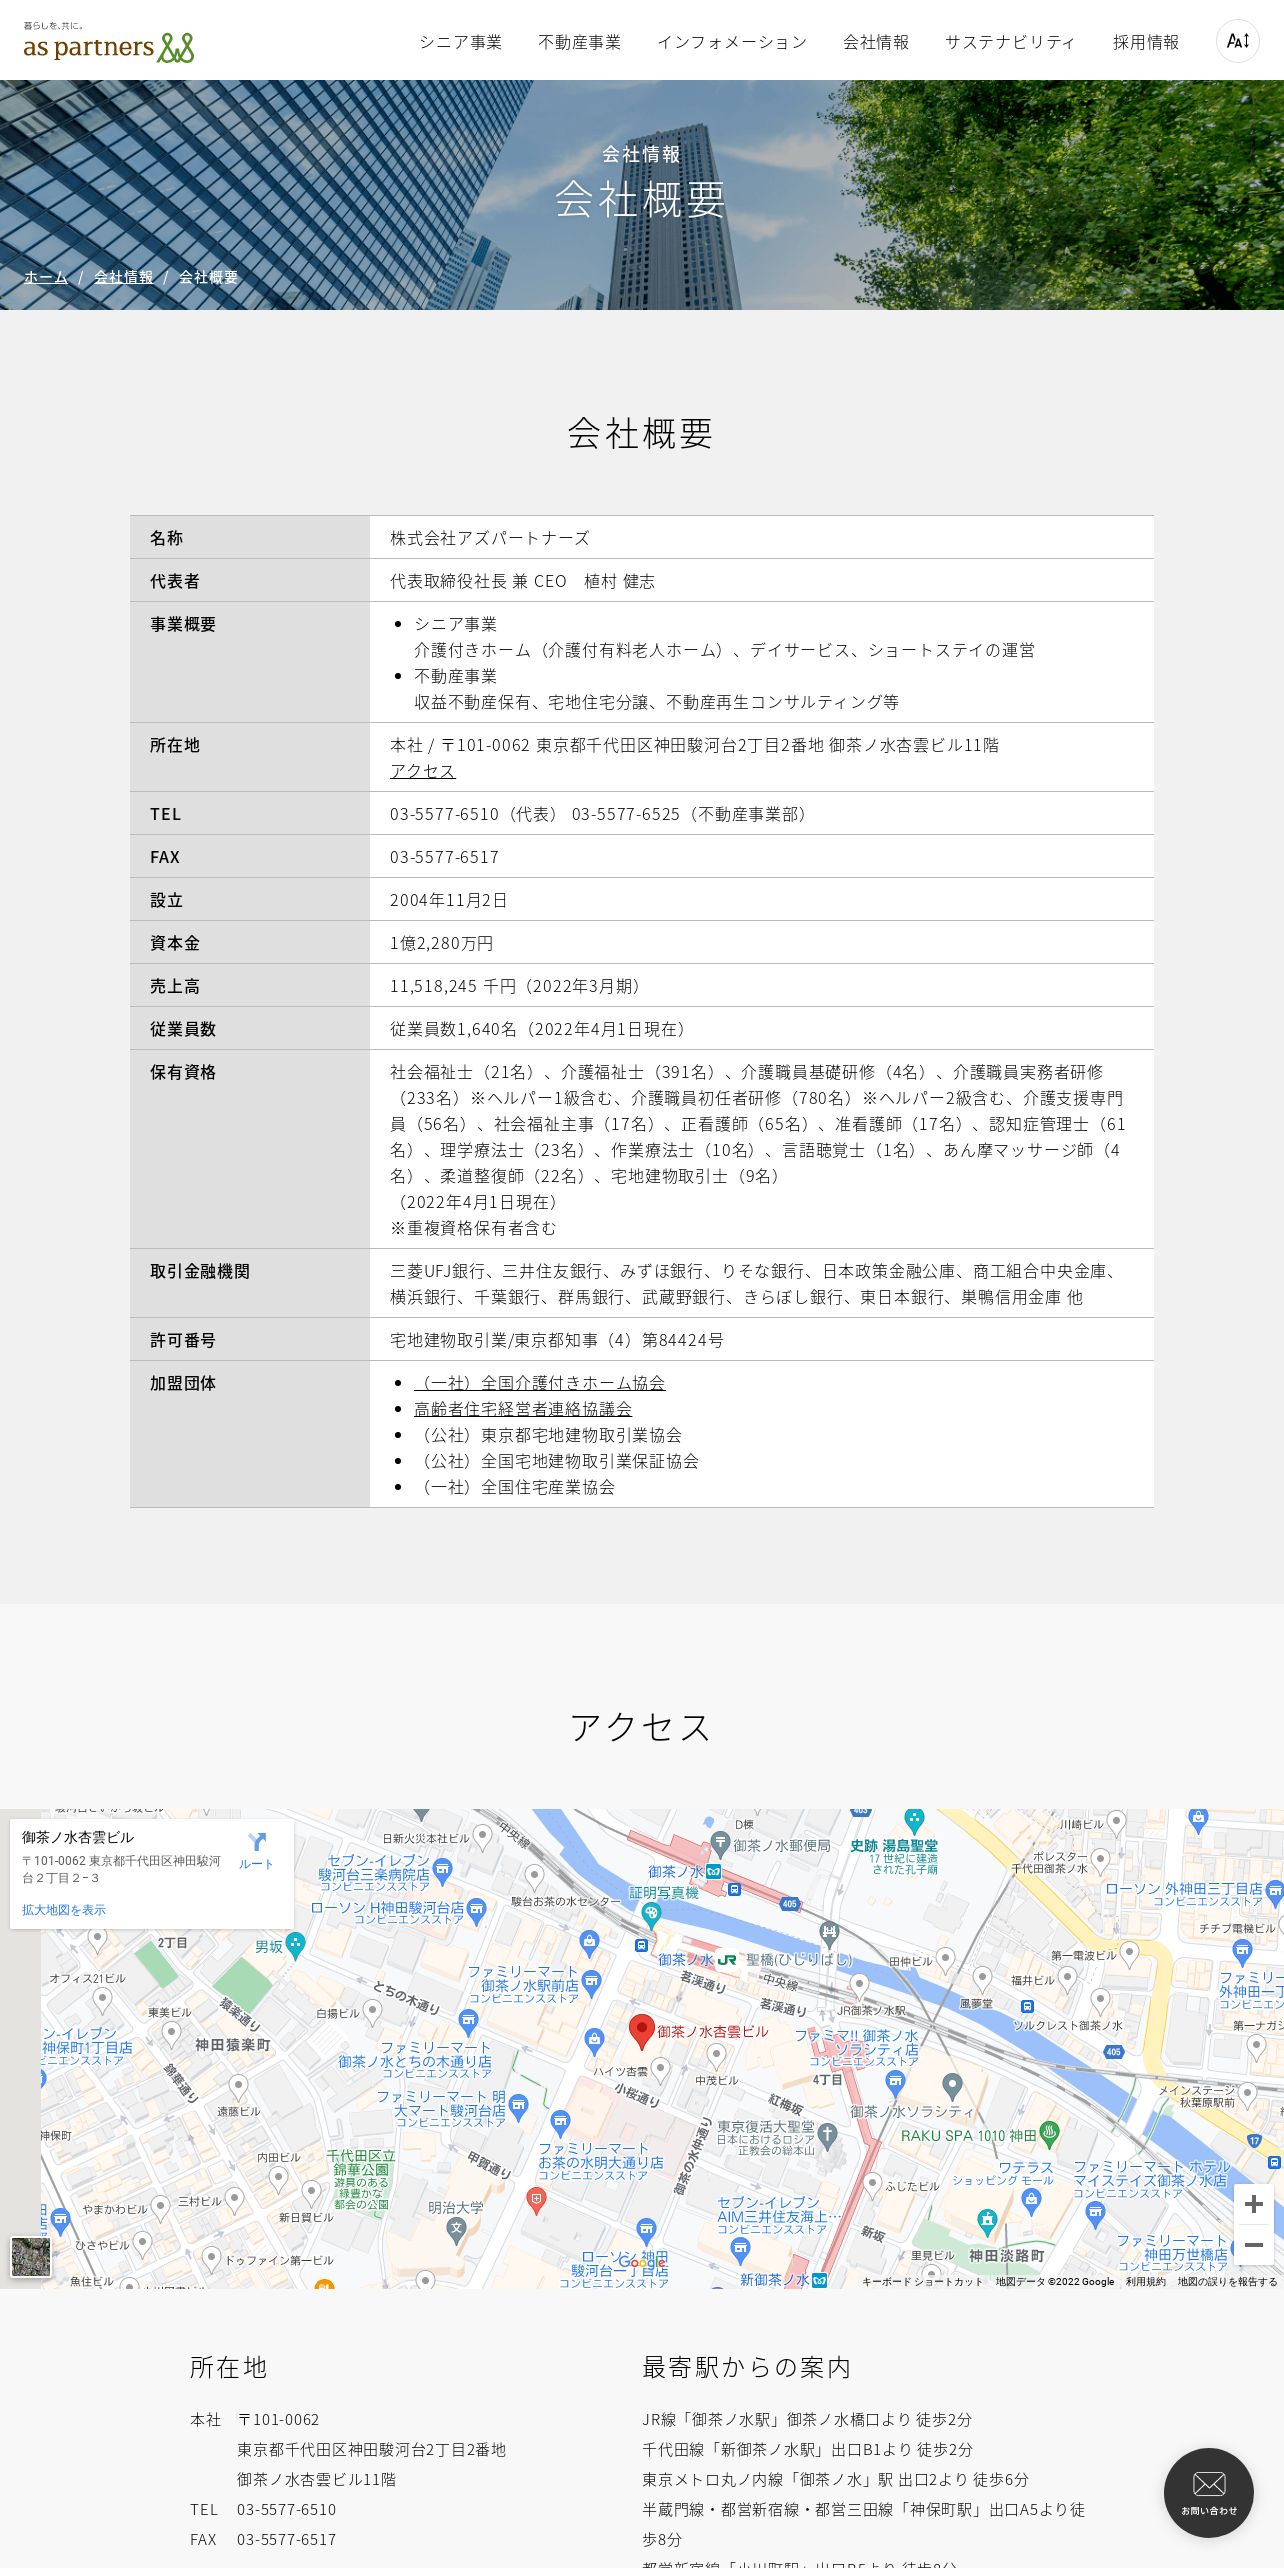
Task: Open 高齢者住宅経営者連絡協議会 link
Action: [523, 1409]
